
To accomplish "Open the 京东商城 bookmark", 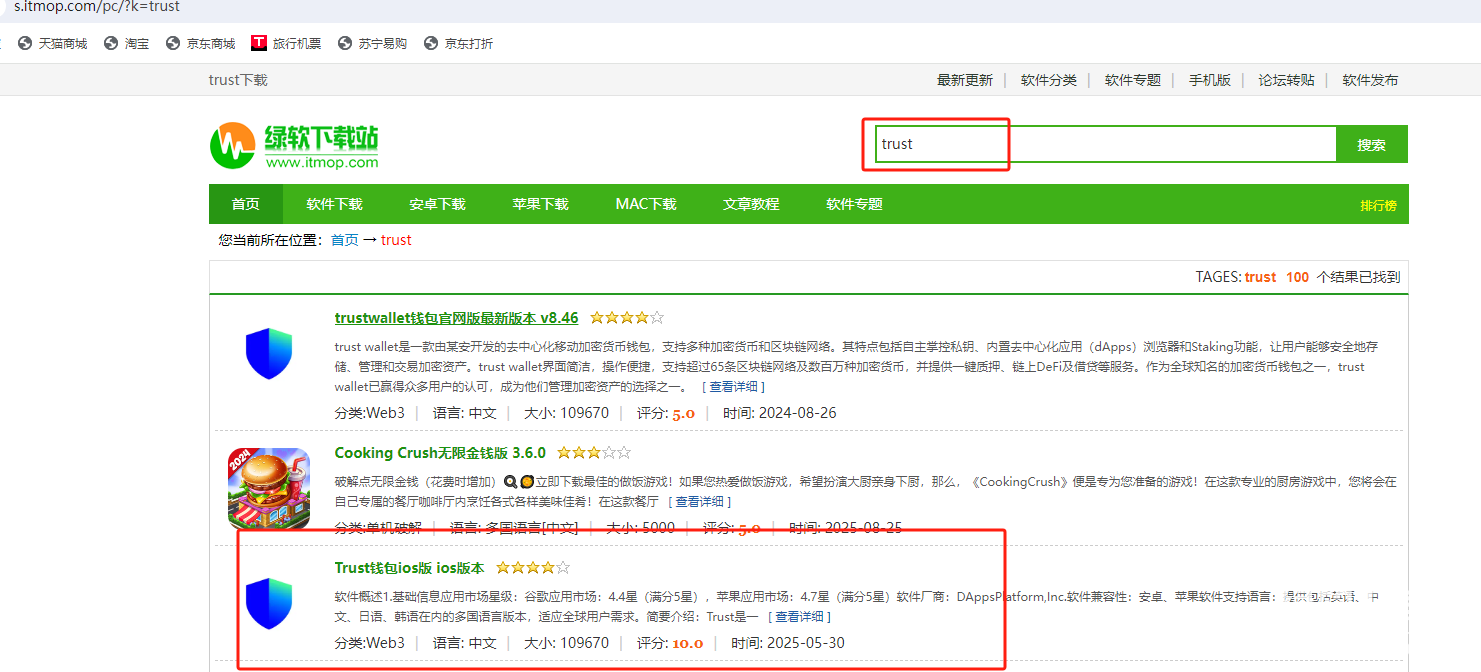I will pyautogui.click(x=202, y=44).
